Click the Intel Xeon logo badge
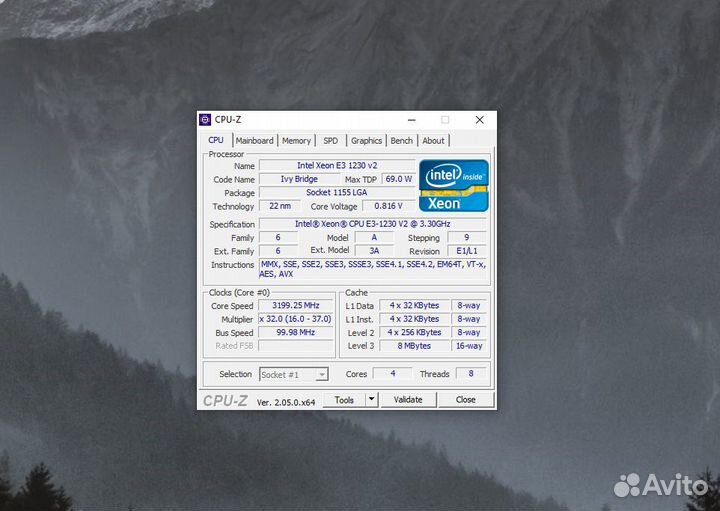 (454, 185)
